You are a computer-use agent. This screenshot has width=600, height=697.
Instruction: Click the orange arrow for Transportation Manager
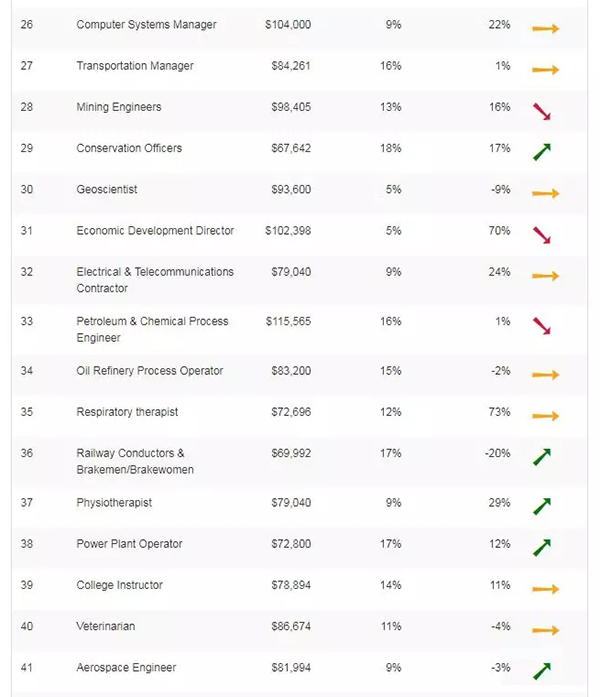coord(545,70)
